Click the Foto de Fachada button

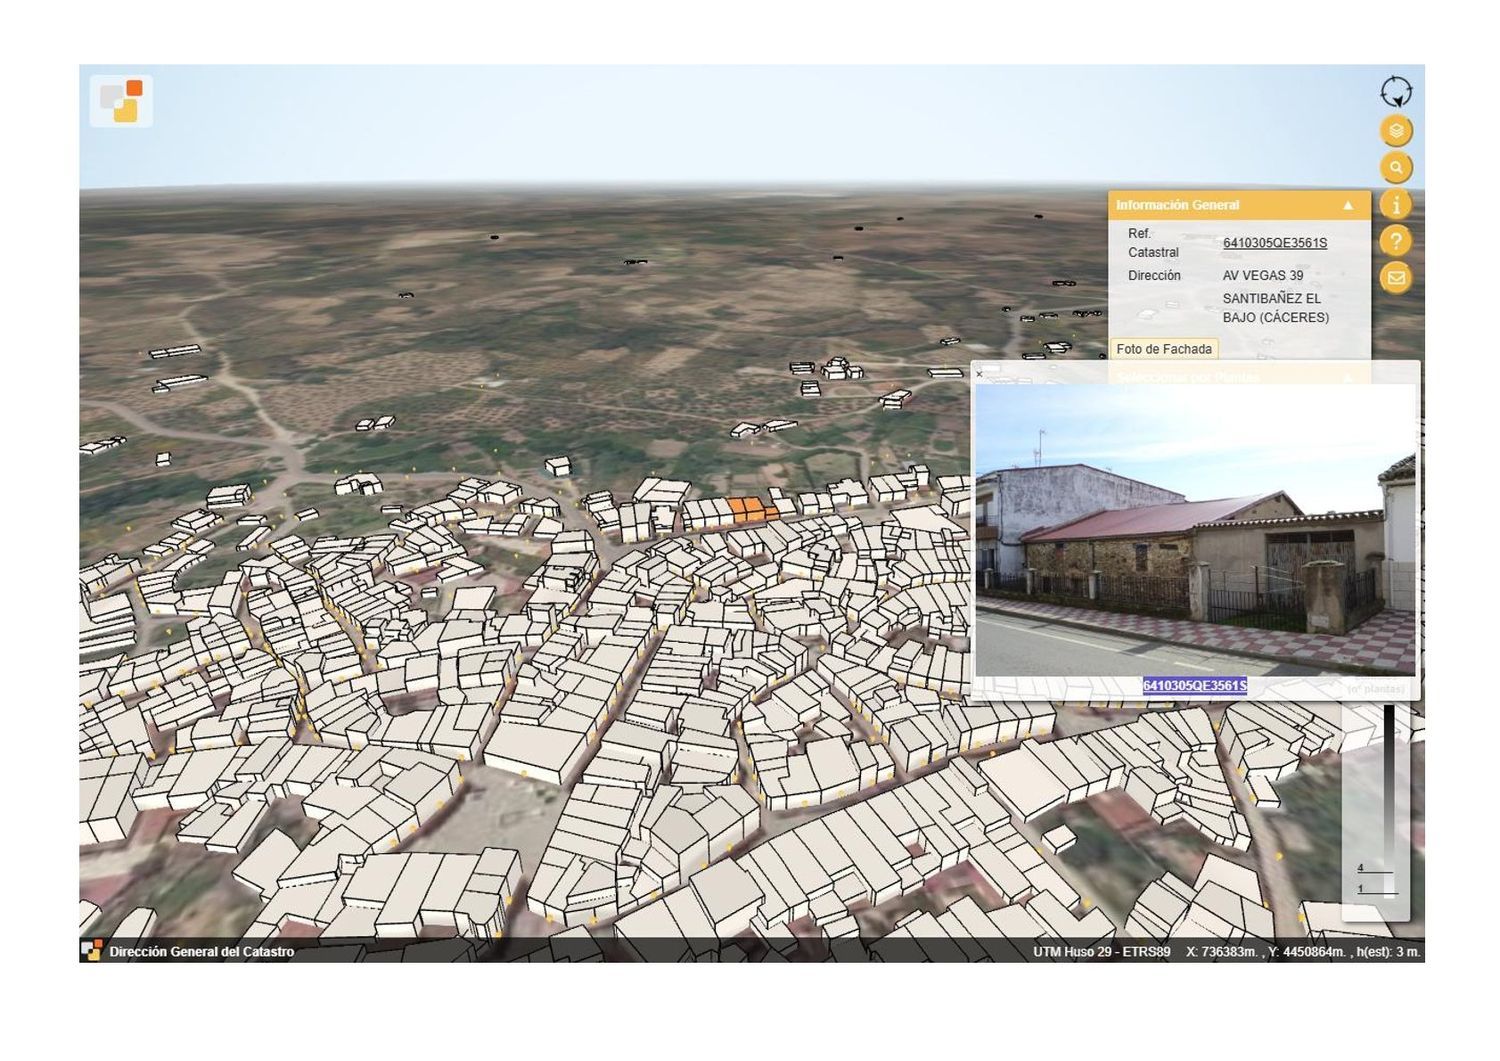1164,349
